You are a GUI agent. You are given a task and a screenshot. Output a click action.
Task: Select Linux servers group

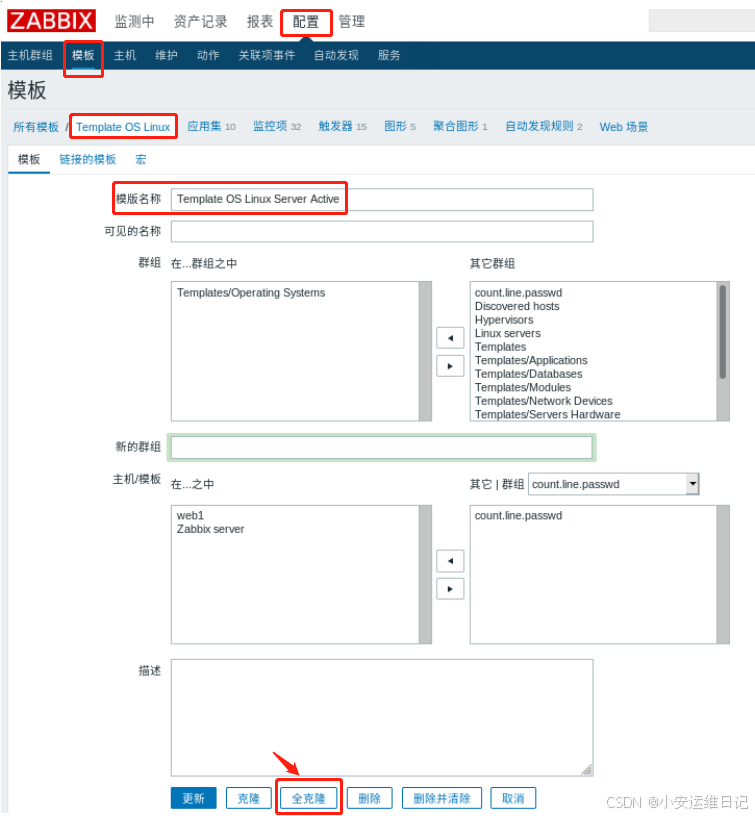tap(507, 333)
